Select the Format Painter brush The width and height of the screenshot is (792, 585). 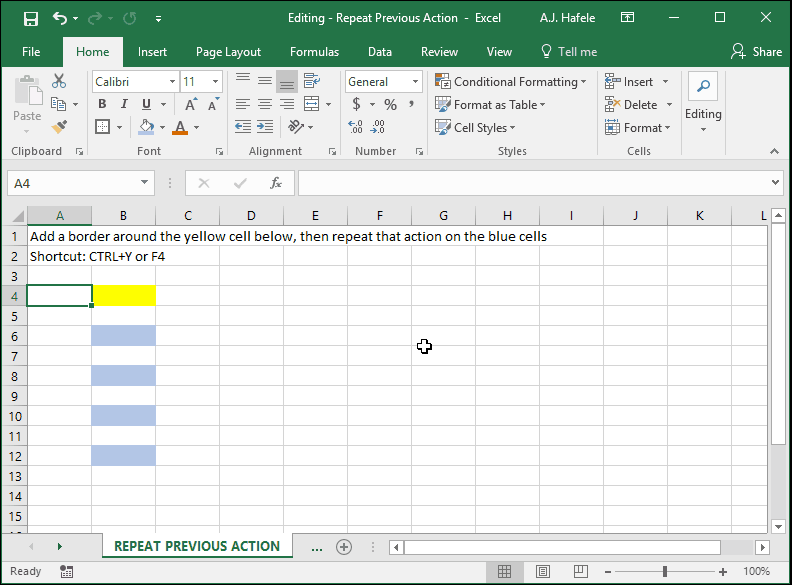[59, 127]
